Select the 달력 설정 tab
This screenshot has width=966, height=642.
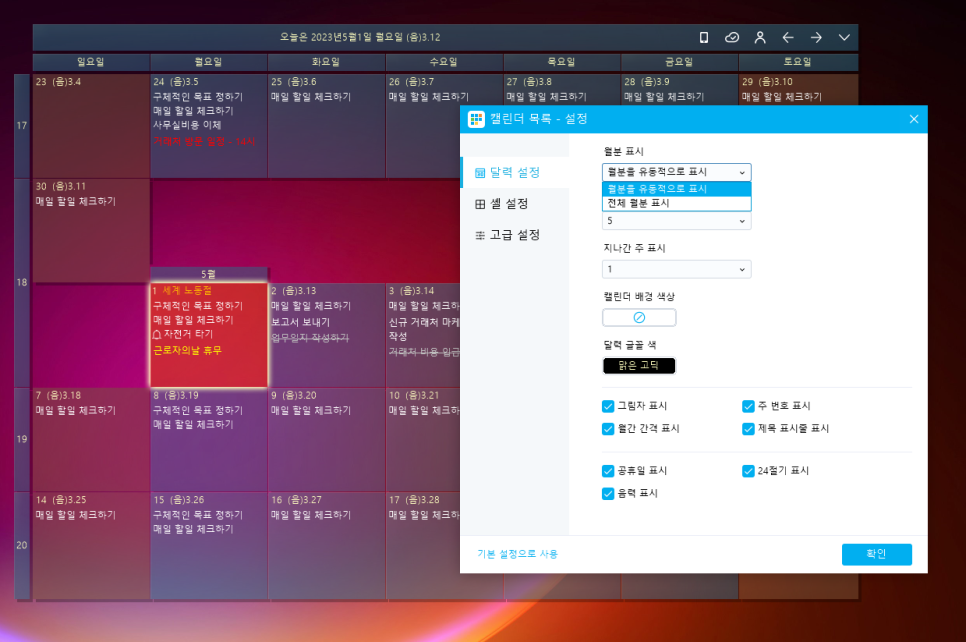point(515,173)
